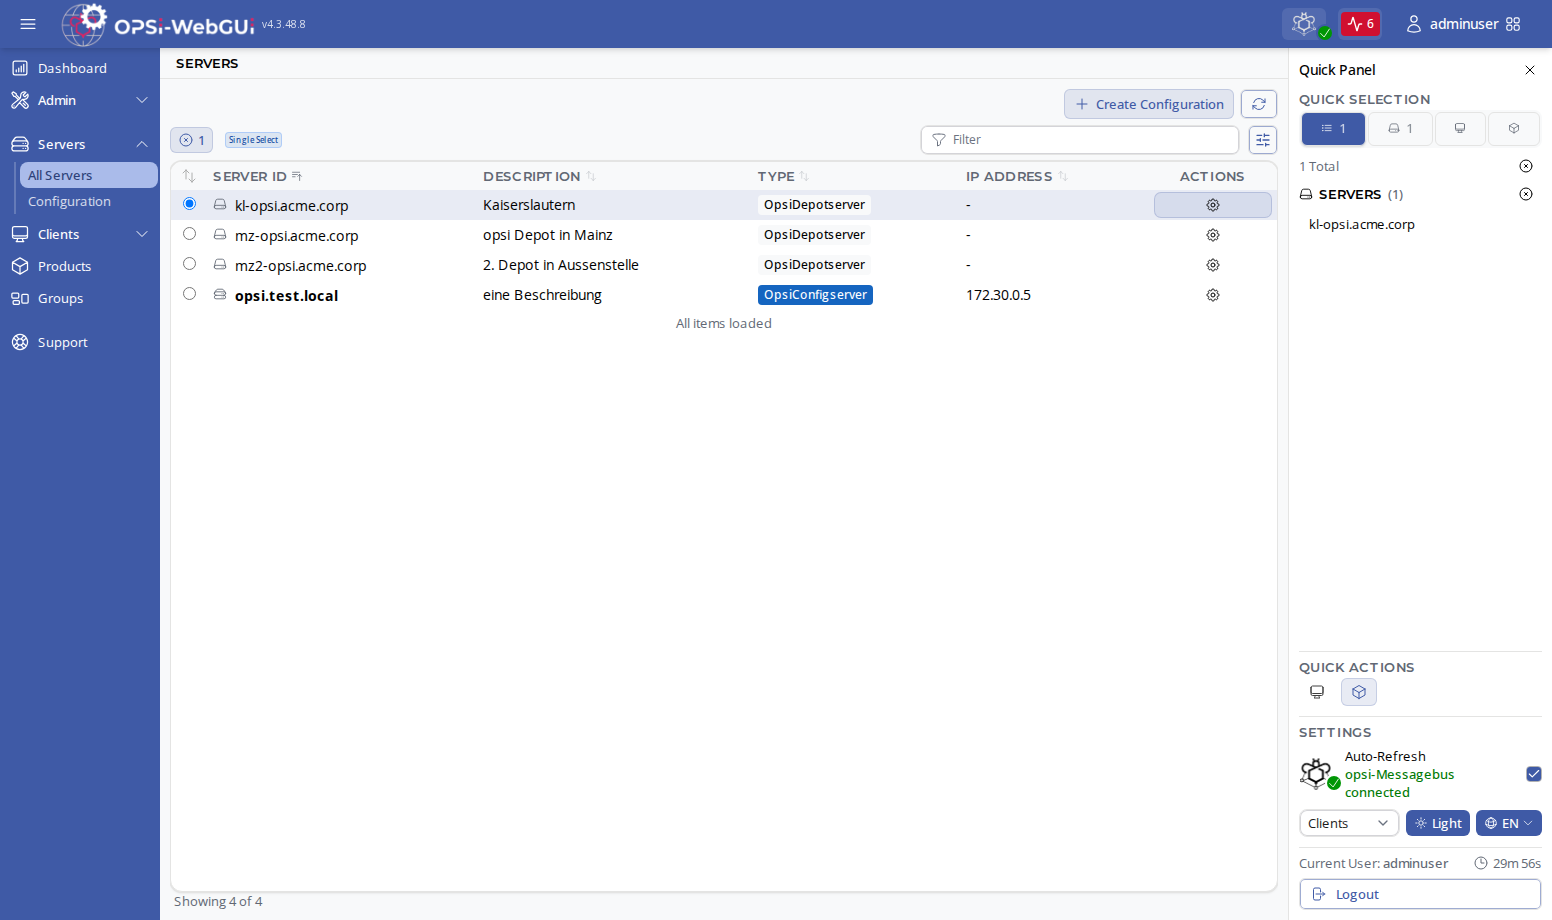Select quick selection list tab

(1333, 129)
